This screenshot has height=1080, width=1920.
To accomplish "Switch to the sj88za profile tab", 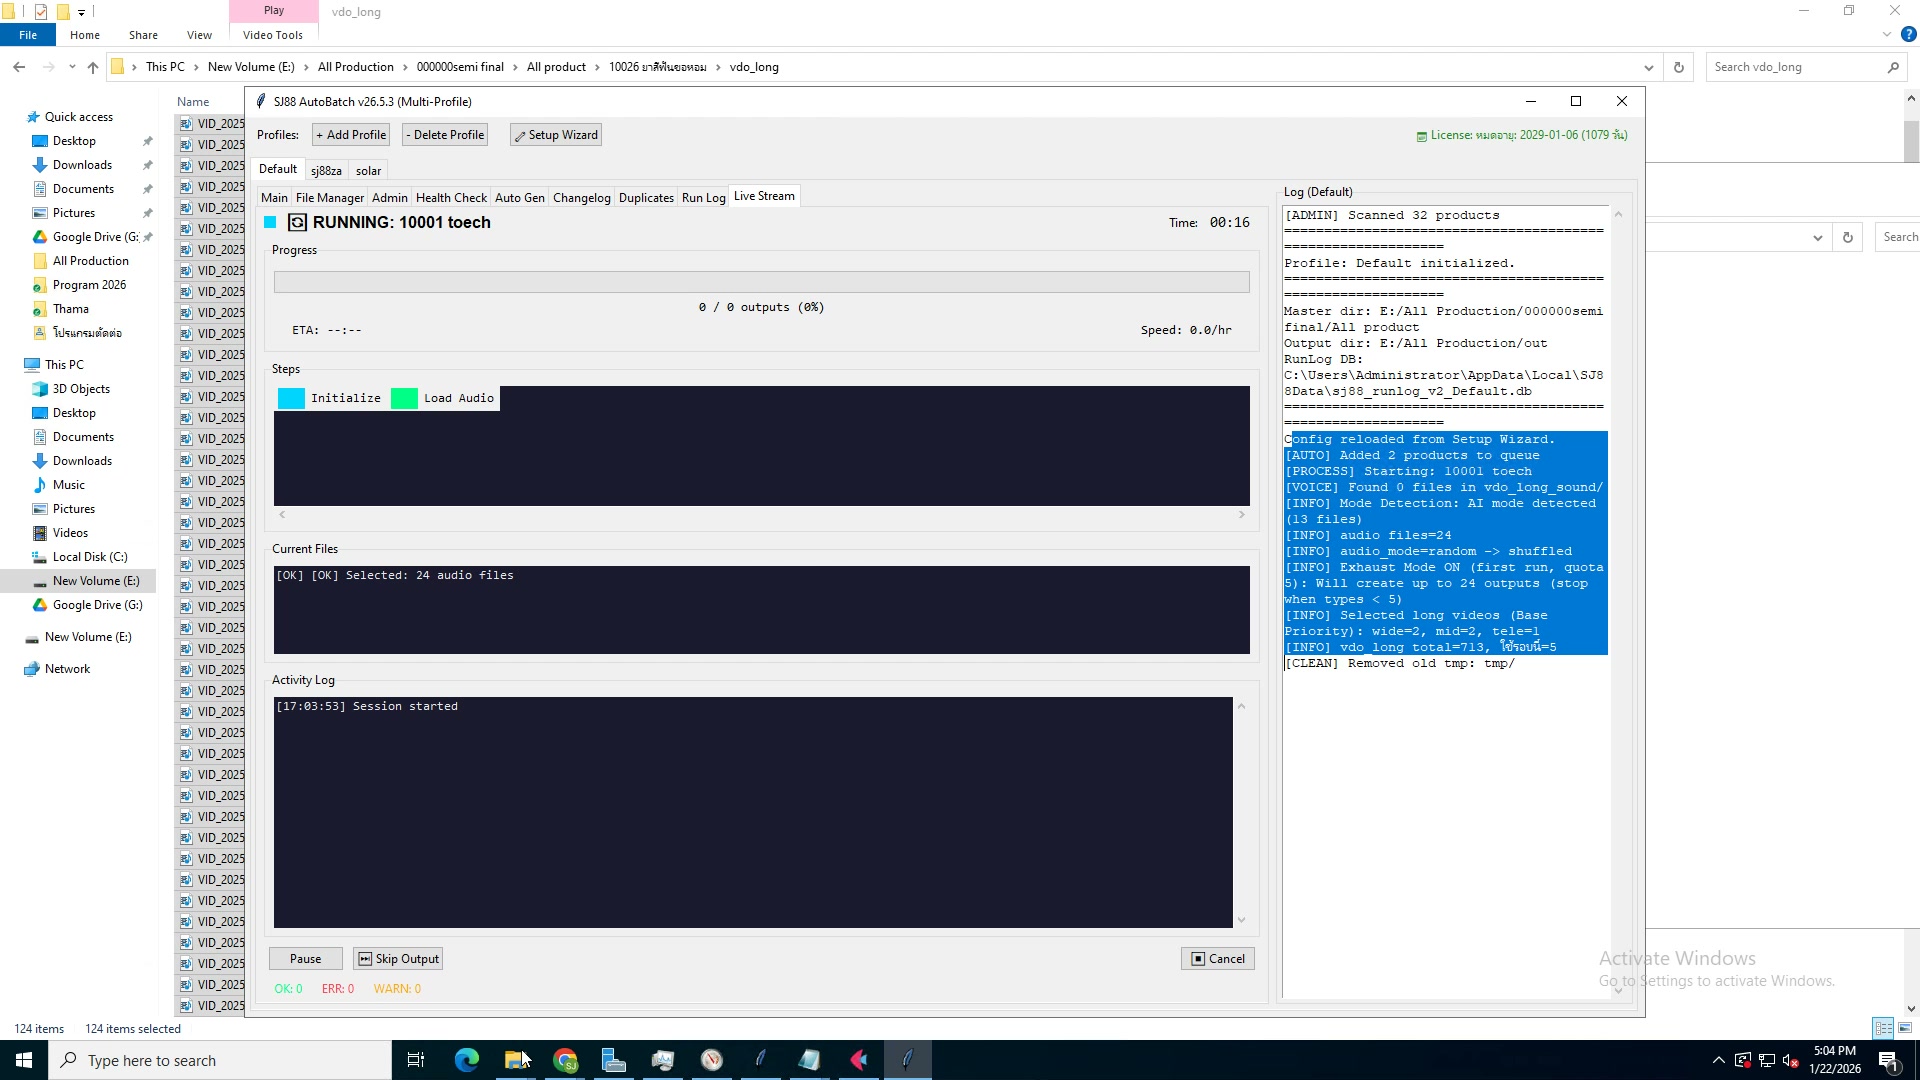I will click(326, 170).
